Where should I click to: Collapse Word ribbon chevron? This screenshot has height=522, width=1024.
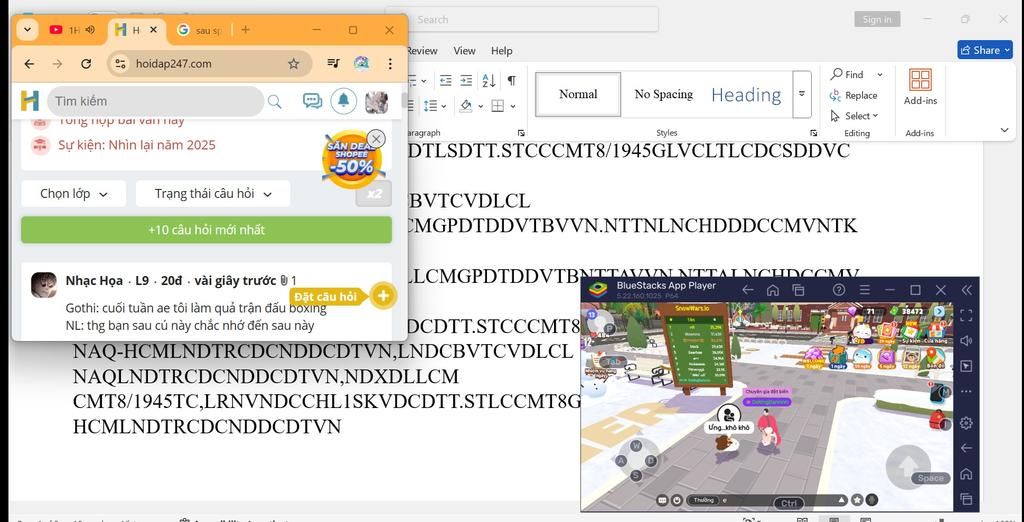(1004, 131)
